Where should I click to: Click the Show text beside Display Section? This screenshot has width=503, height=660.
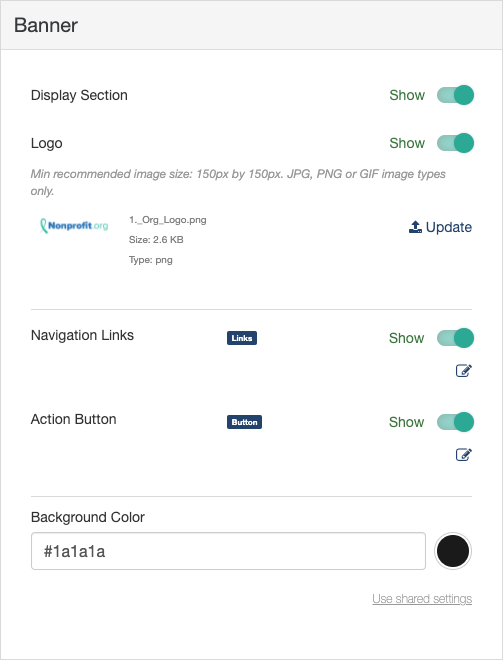pos(407,95)
